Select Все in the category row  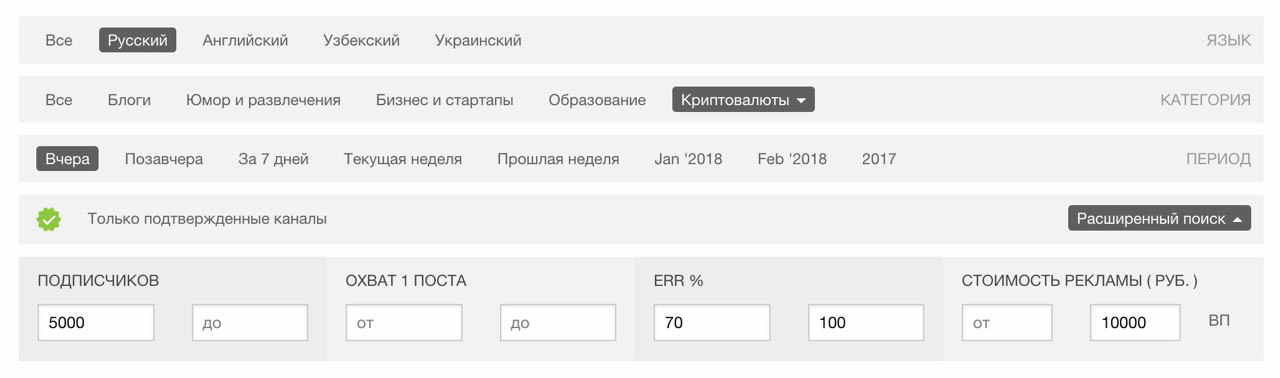[x=59, y=100]
